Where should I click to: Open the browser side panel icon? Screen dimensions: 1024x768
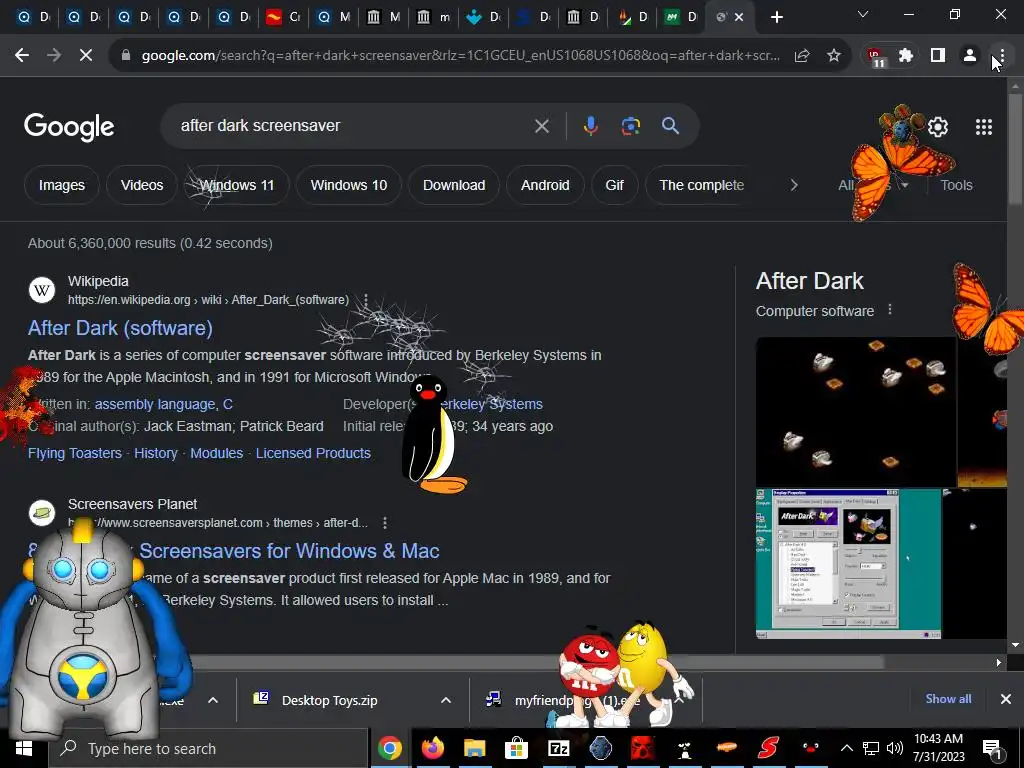[938, 56]
